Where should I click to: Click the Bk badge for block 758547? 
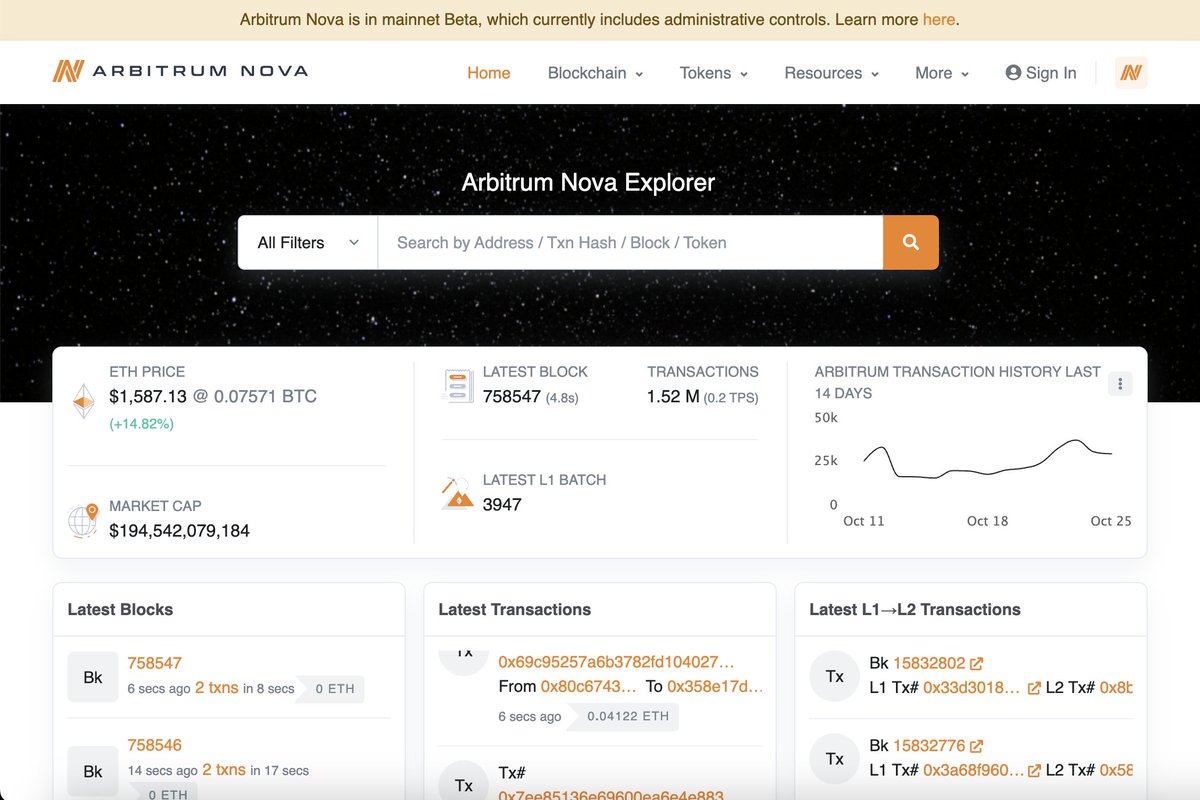93,677
